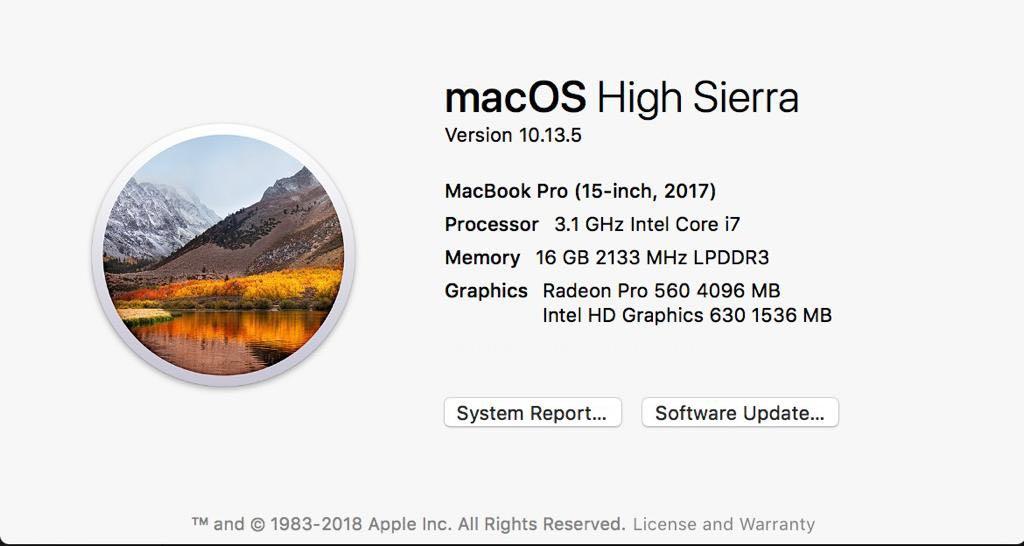This screenshot has height=546, width=1024.
Task: Click the Processor label
Action: pos(491,225)
